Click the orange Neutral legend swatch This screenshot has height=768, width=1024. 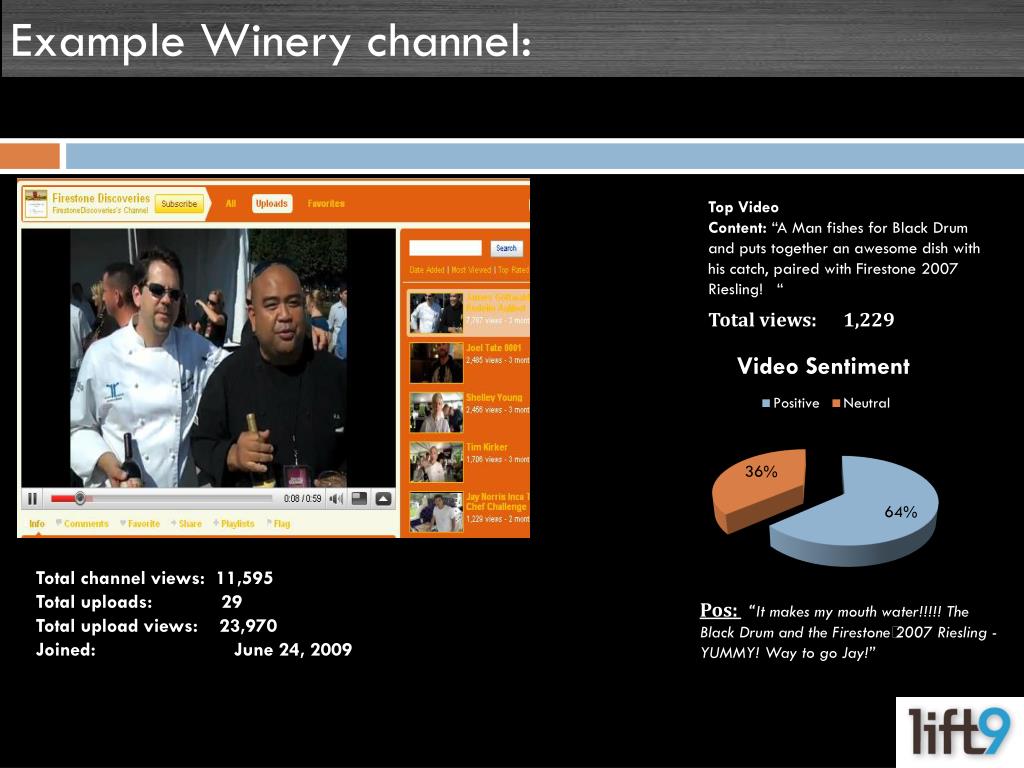[x=836, y=404]
